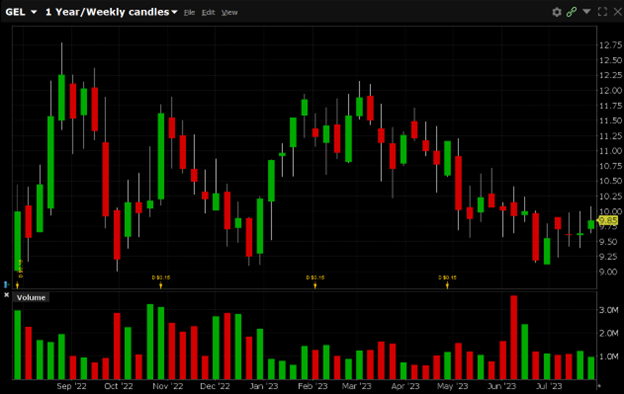This screenshot has width=624, height=394.
Task: Click the 3.0M volume axis label
Action: click(609, 310)
